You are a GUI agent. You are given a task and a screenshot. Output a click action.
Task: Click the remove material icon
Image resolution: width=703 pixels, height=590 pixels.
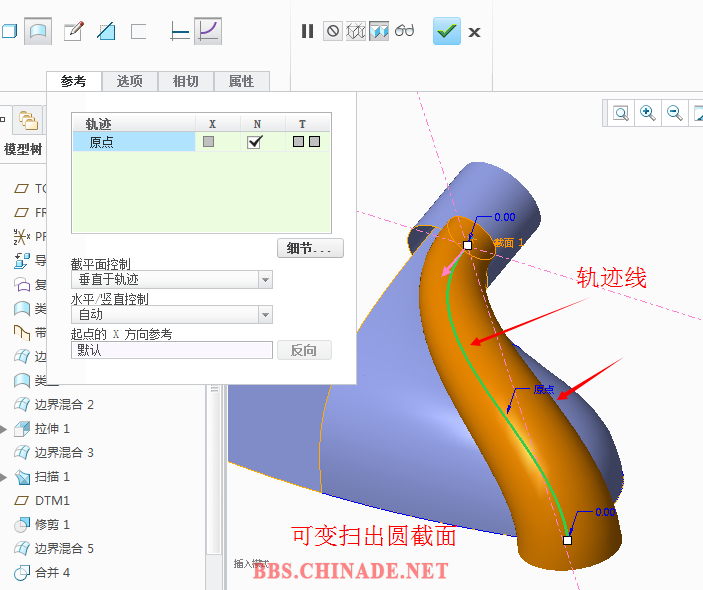[106, 31]
